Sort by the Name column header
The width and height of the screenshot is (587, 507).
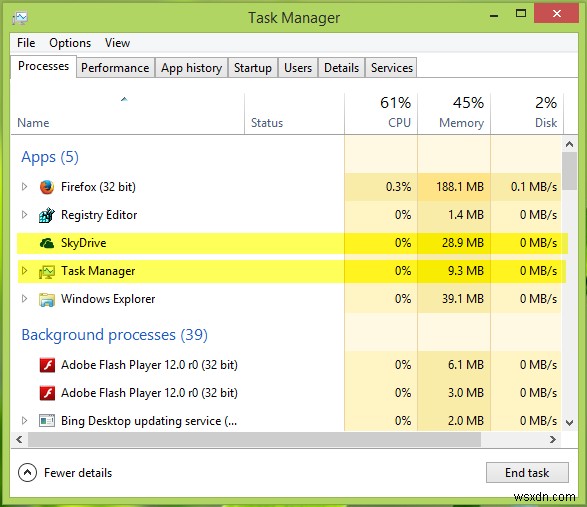pyautogui.click(x=127, y=113)
